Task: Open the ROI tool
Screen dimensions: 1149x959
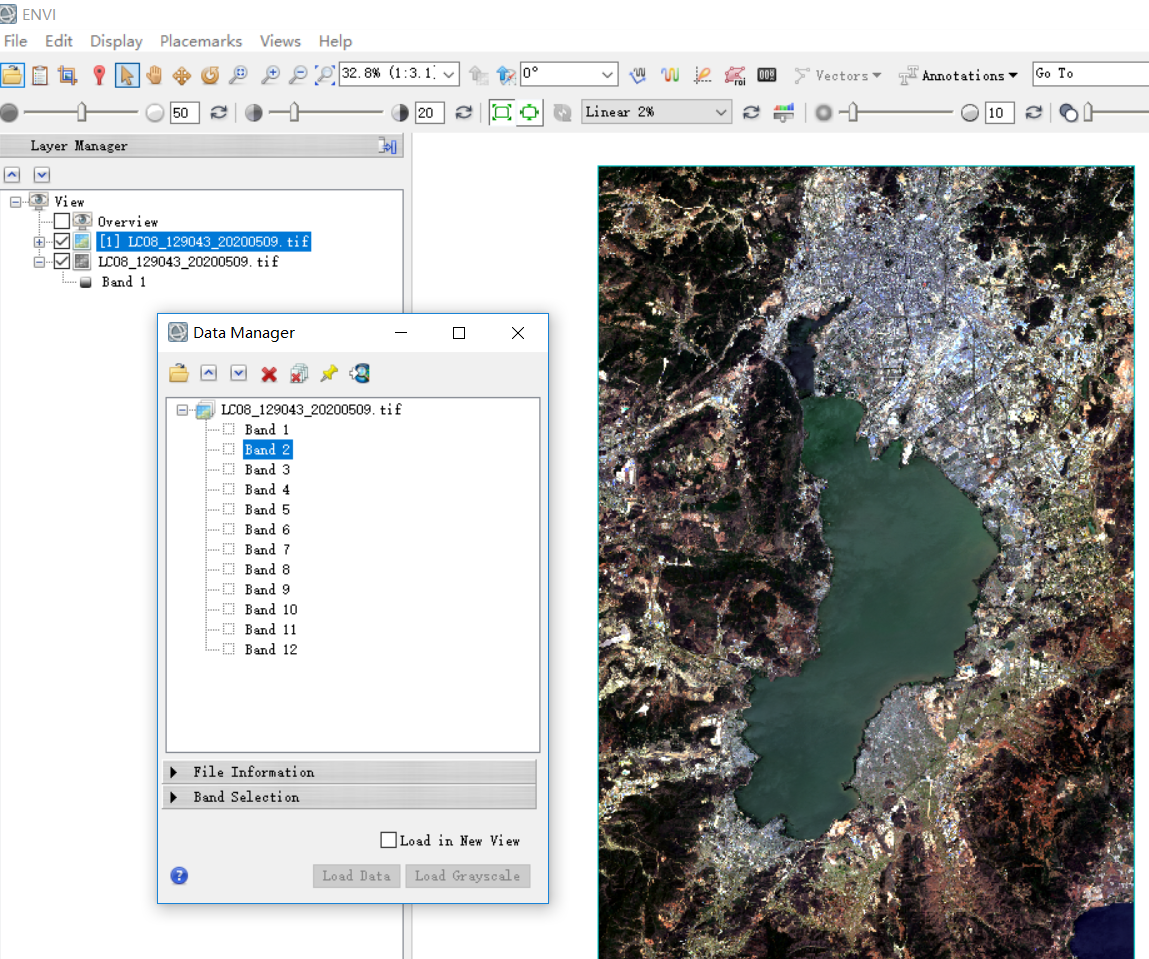Action: click(x=734, y=75)
